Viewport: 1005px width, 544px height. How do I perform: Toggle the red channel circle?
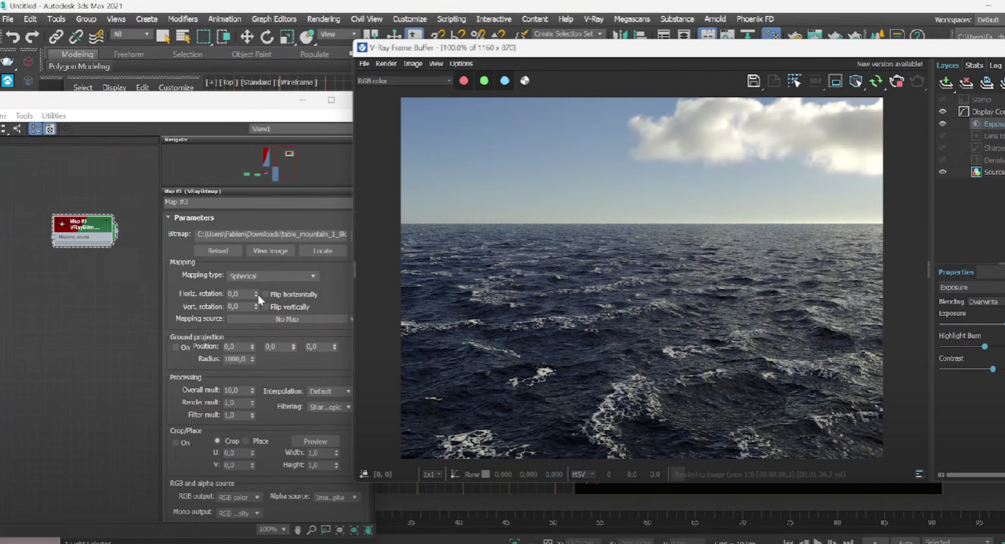pyautogui.click(x=464, y=81)
